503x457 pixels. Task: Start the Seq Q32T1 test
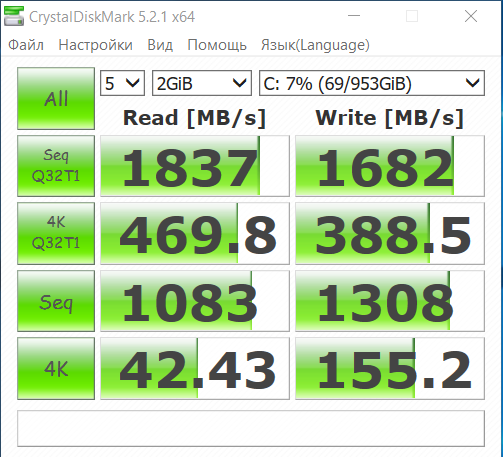click(56, 166)
